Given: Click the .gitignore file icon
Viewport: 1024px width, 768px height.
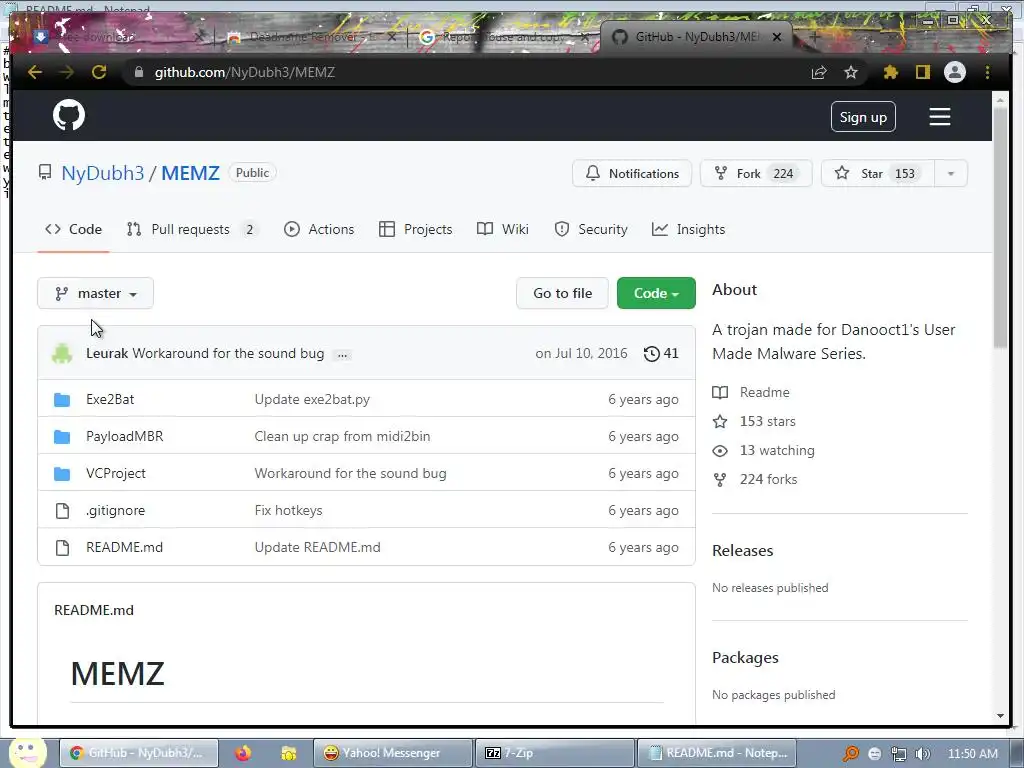Looking at the screenshot, I should 62,511.
